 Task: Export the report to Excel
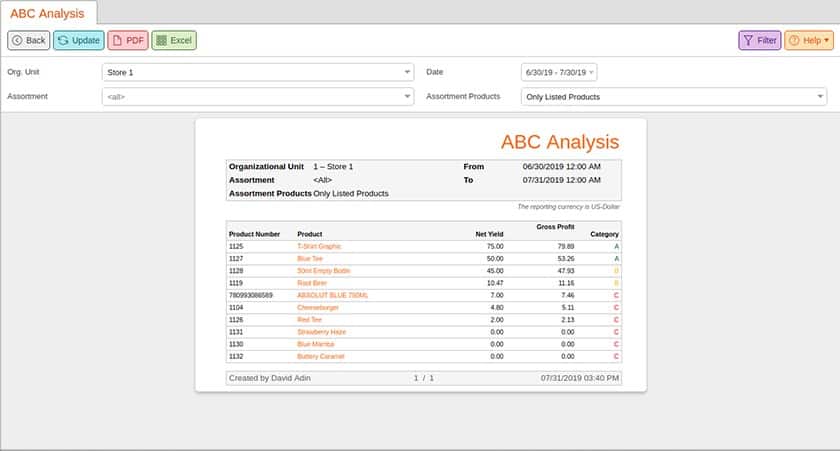pyautogui.click(x=174, y=41)
